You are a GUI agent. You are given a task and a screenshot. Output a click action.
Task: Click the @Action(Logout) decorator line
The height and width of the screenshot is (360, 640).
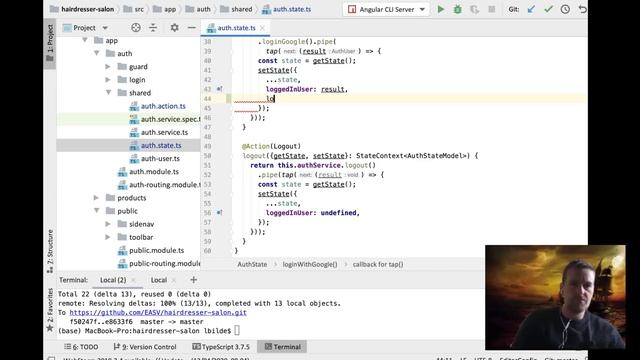pos(271,146)
